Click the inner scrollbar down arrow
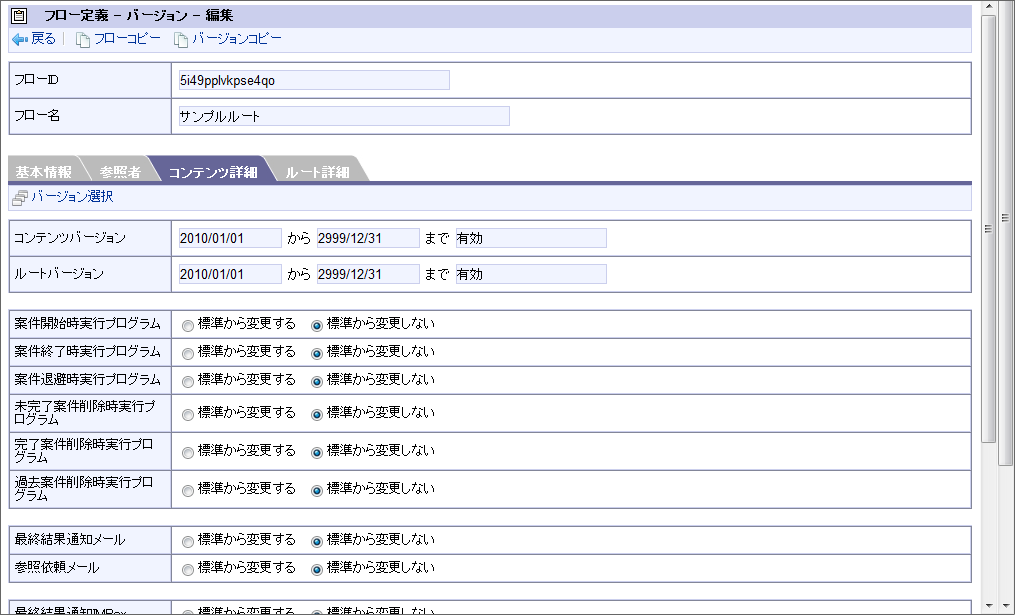 pos(988,607)
